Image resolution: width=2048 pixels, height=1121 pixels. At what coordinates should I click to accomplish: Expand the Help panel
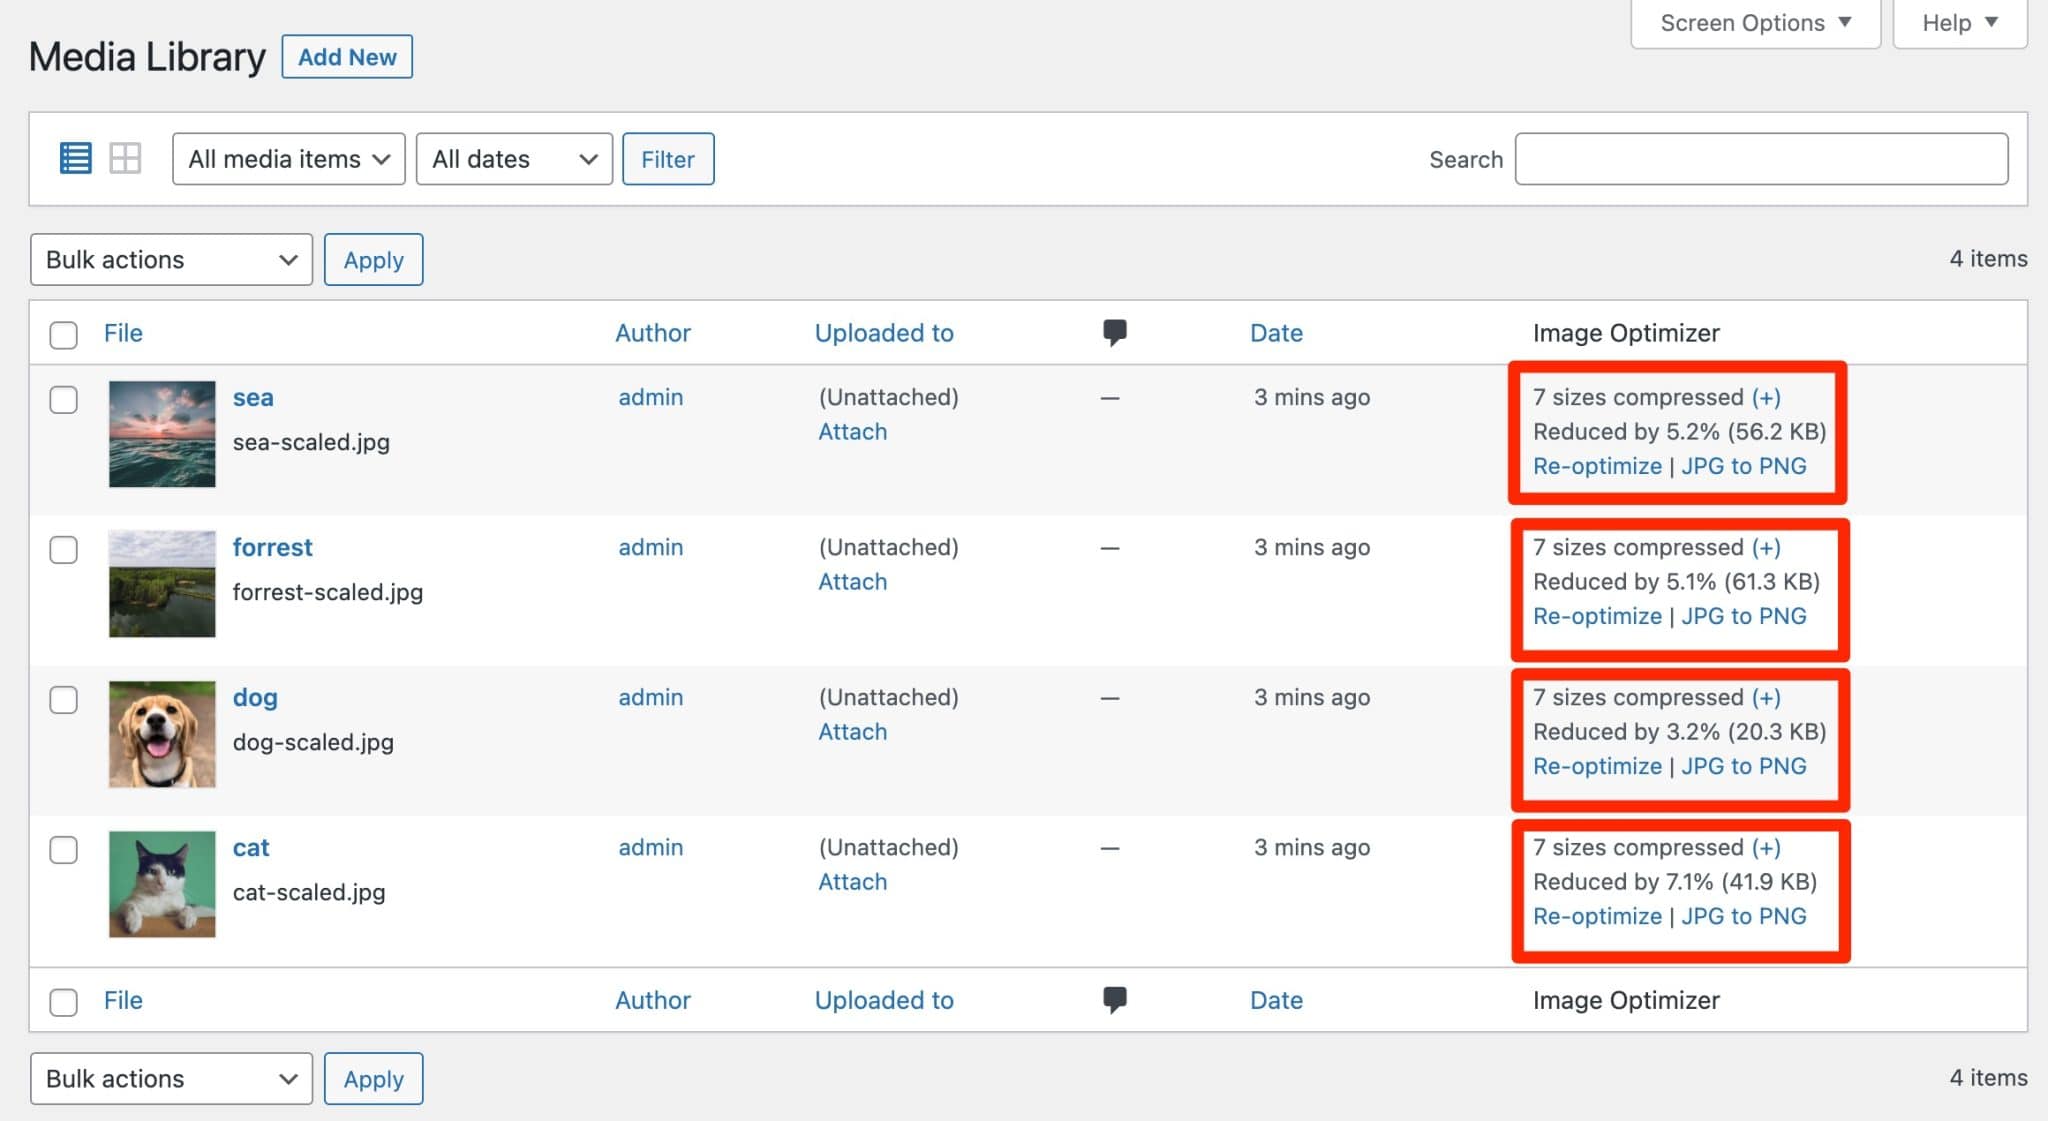(x=1959, y=22)
